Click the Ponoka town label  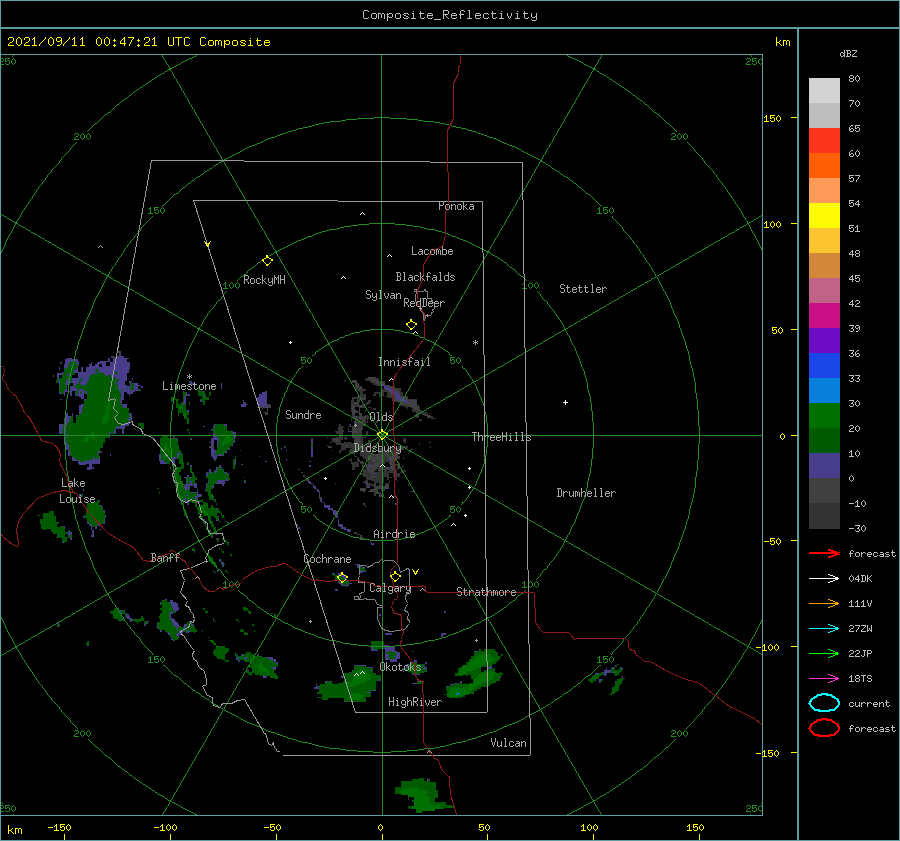456,207
